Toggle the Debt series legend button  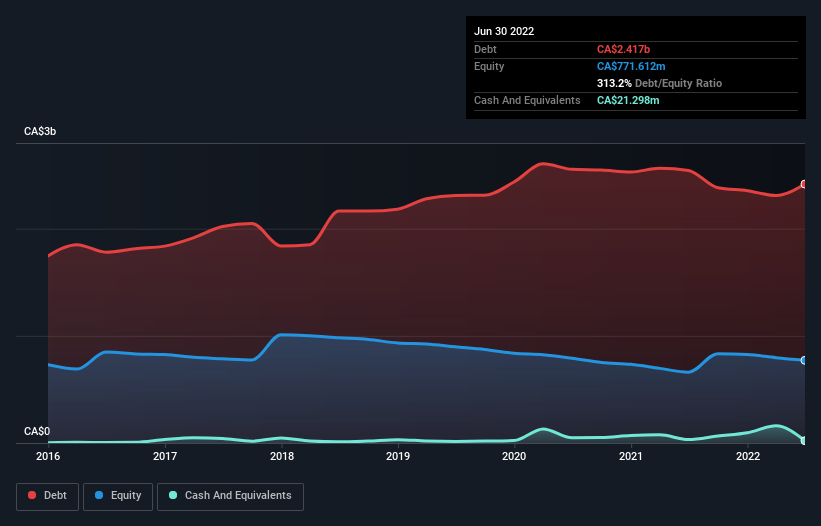(47, 496)
